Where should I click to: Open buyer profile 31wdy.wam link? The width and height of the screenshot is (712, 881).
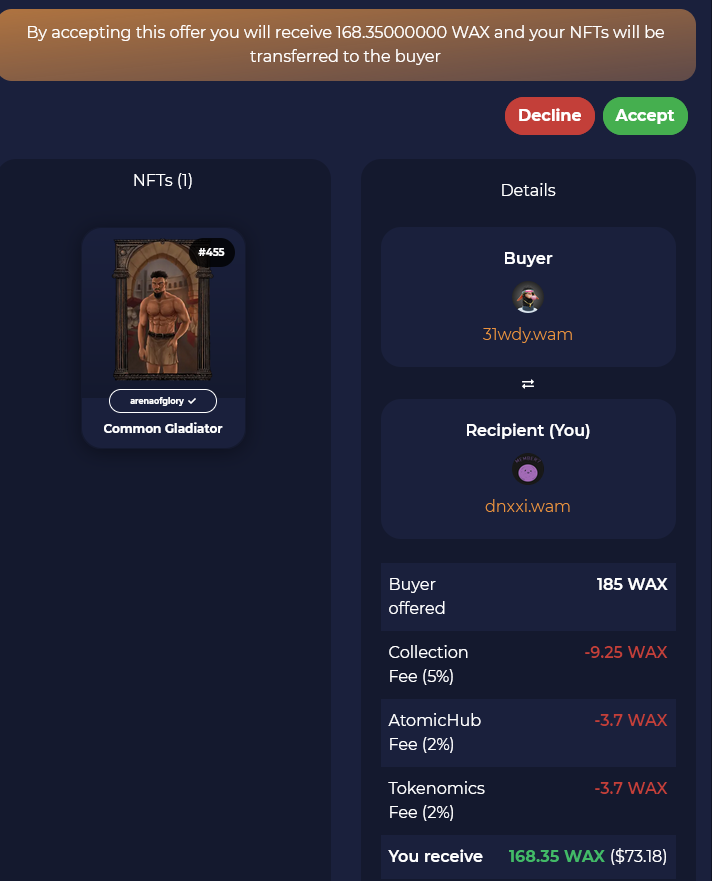(x=528, y=334)
